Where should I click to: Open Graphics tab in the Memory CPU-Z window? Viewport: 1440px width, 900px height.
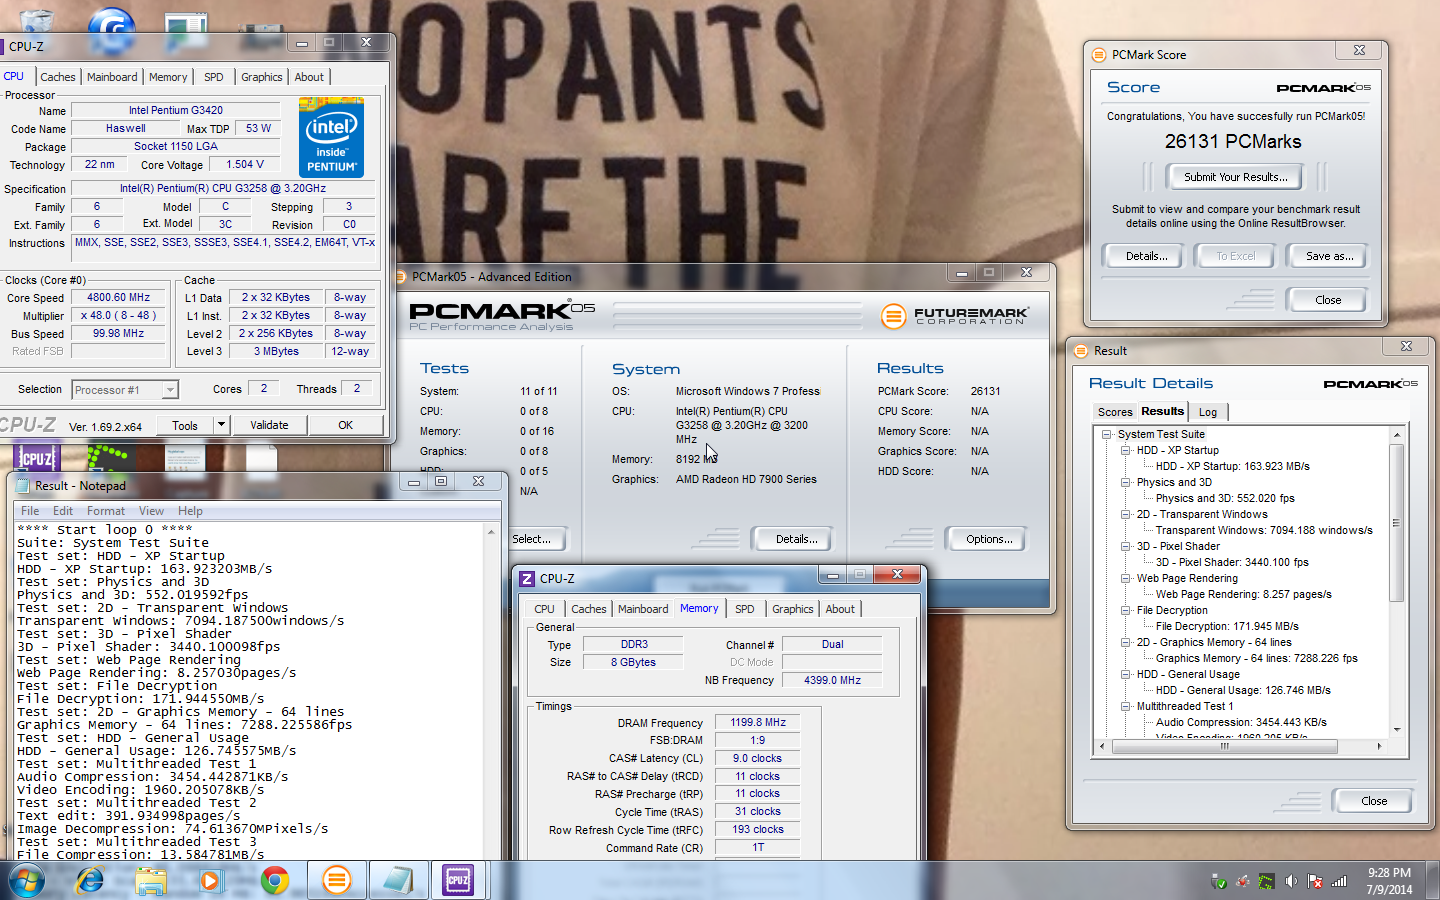793,609
